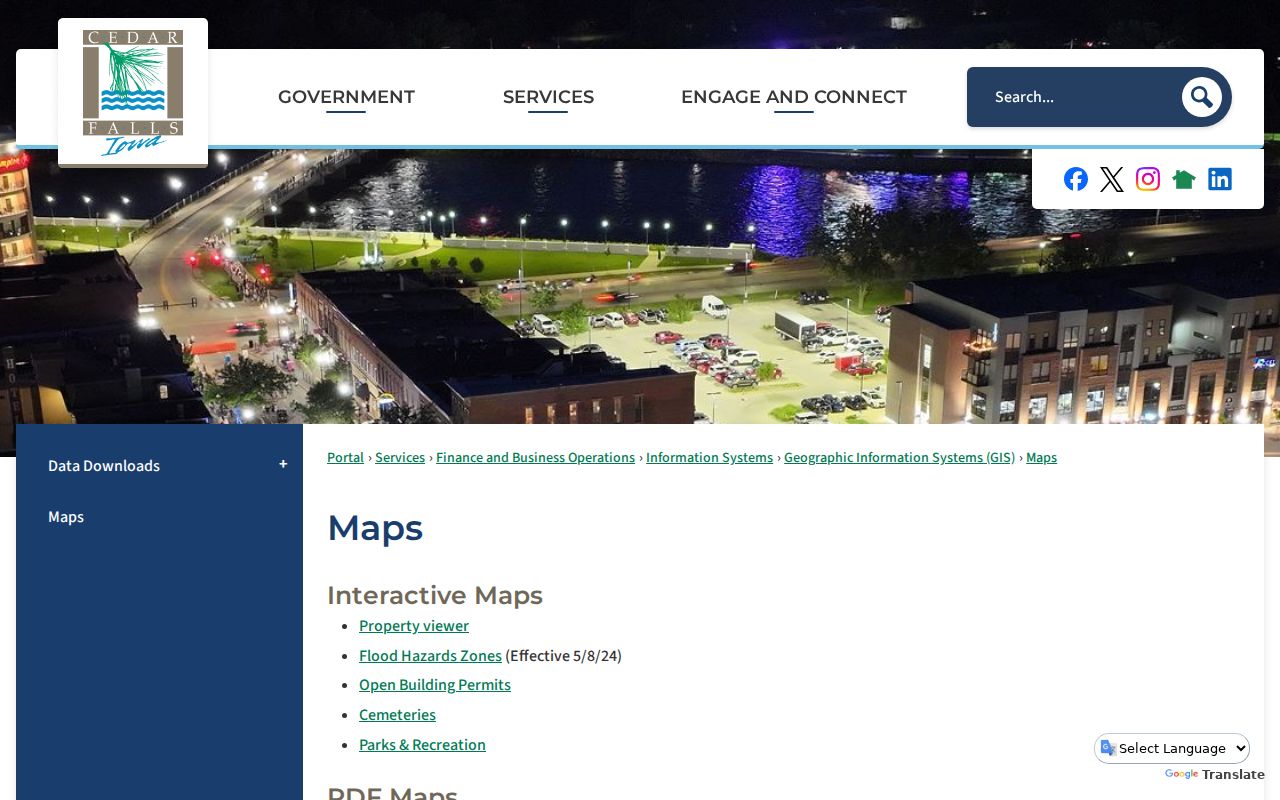Click into the Search field

[1075, 97]
